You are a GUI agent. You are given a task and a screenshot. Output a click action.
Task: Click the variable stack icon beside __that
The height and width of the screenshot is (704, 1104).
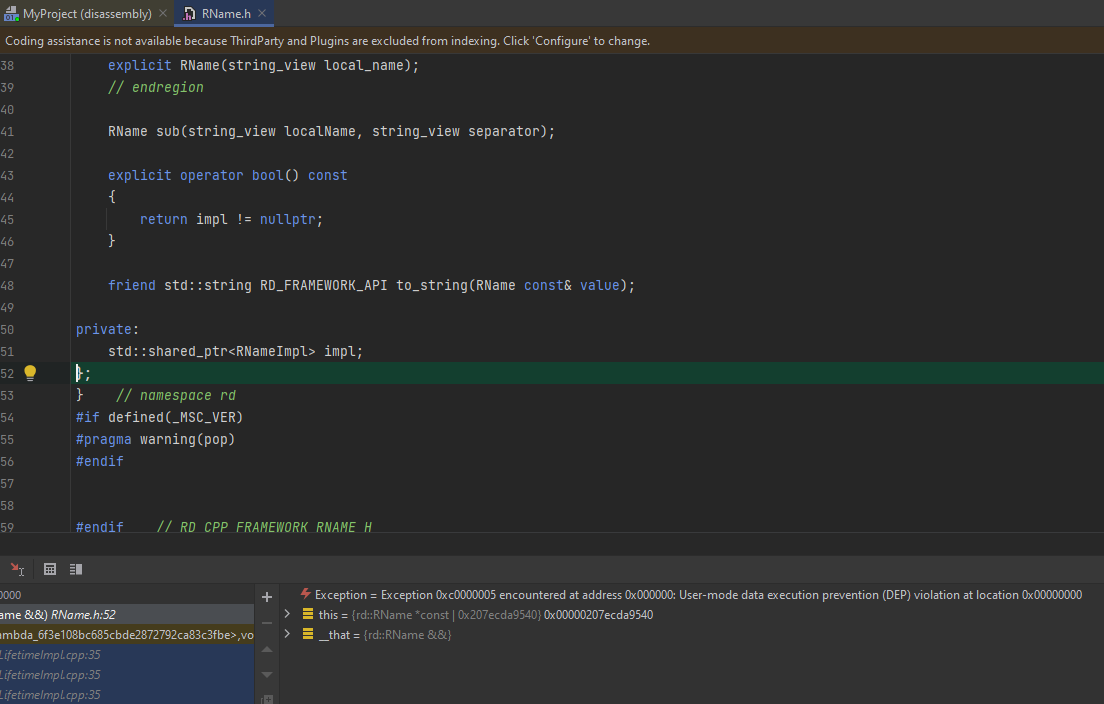[308, 634]
